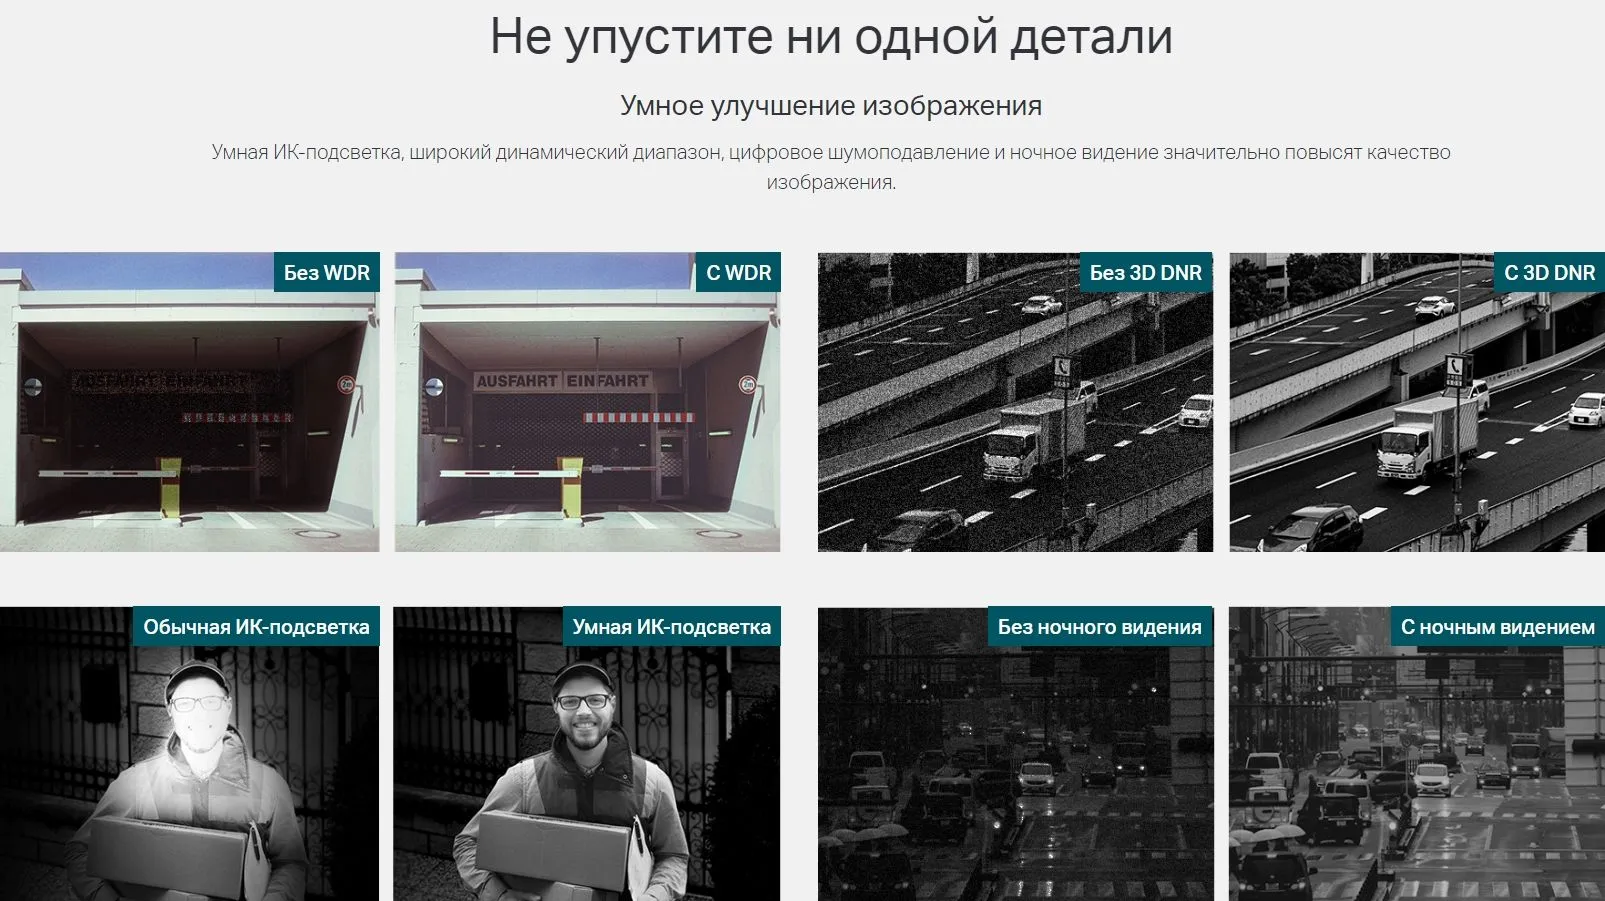Image resolution: width=1605 pixels, height=901 pixels.
Task: Click the subheading 'Умное улучшение изображения'
Action: [830, 105]
